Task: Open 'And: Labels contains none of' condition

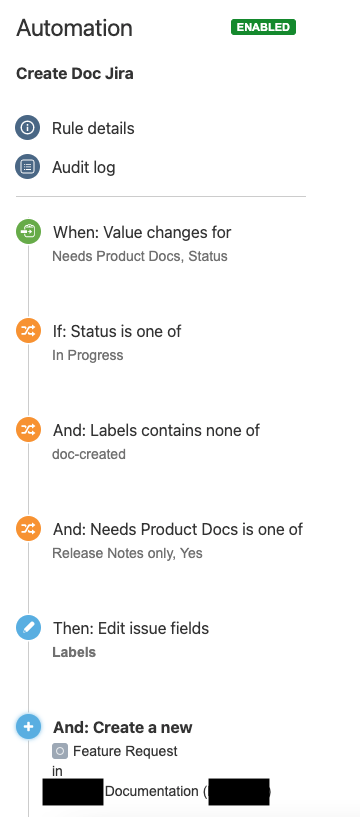Action: (x=156, y=430)
